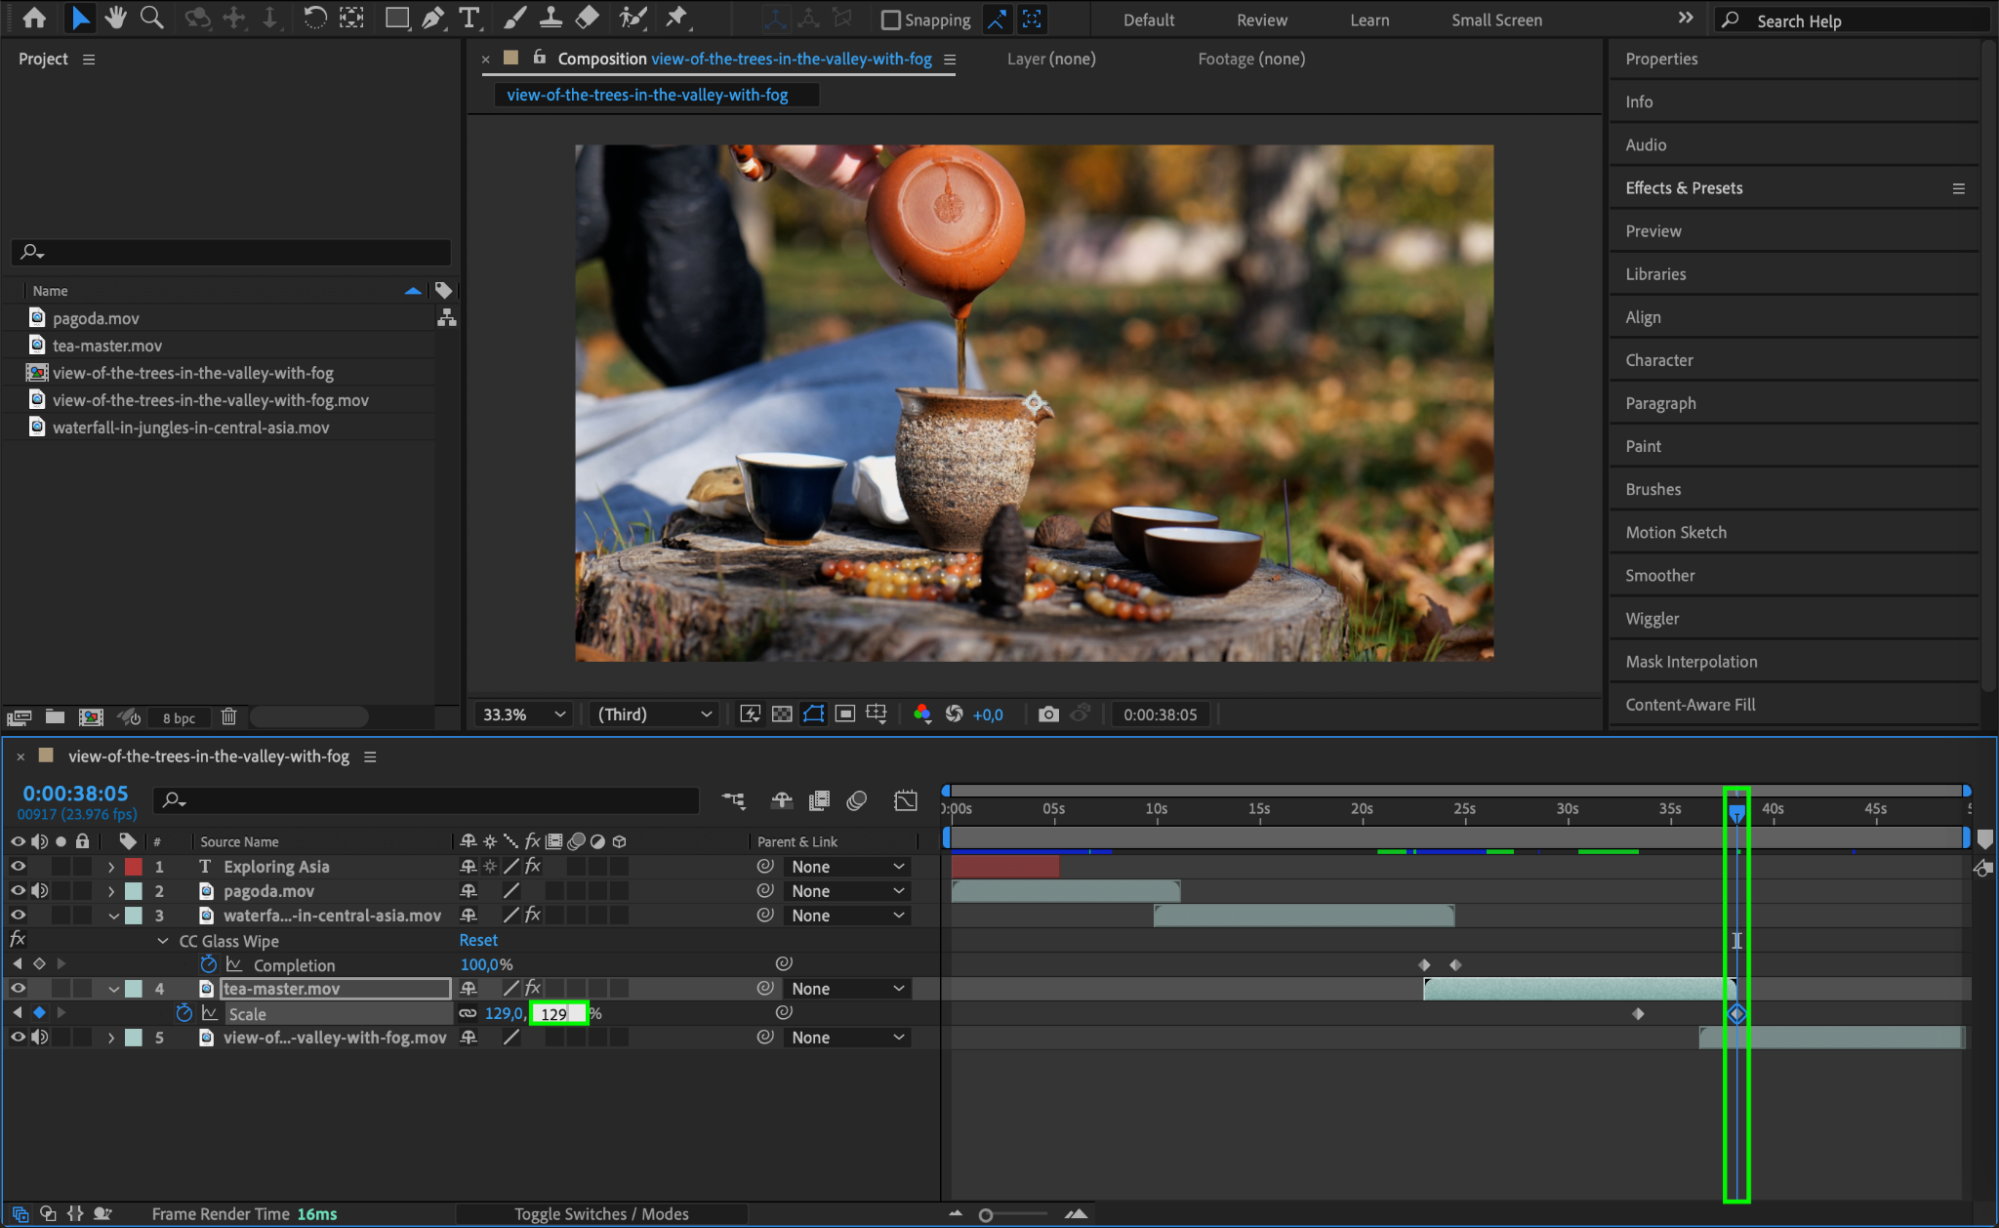Click Toggle Switches / Modes button
The height and width of the screenshot is (1228, 1999).
(x=601, y=1213)
